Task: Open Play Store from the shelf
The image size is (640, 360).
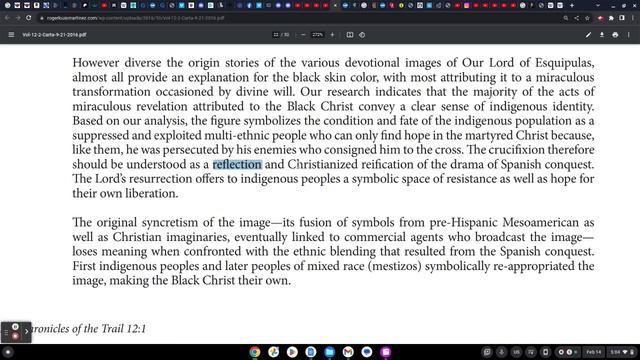Action: coord(292,352)
